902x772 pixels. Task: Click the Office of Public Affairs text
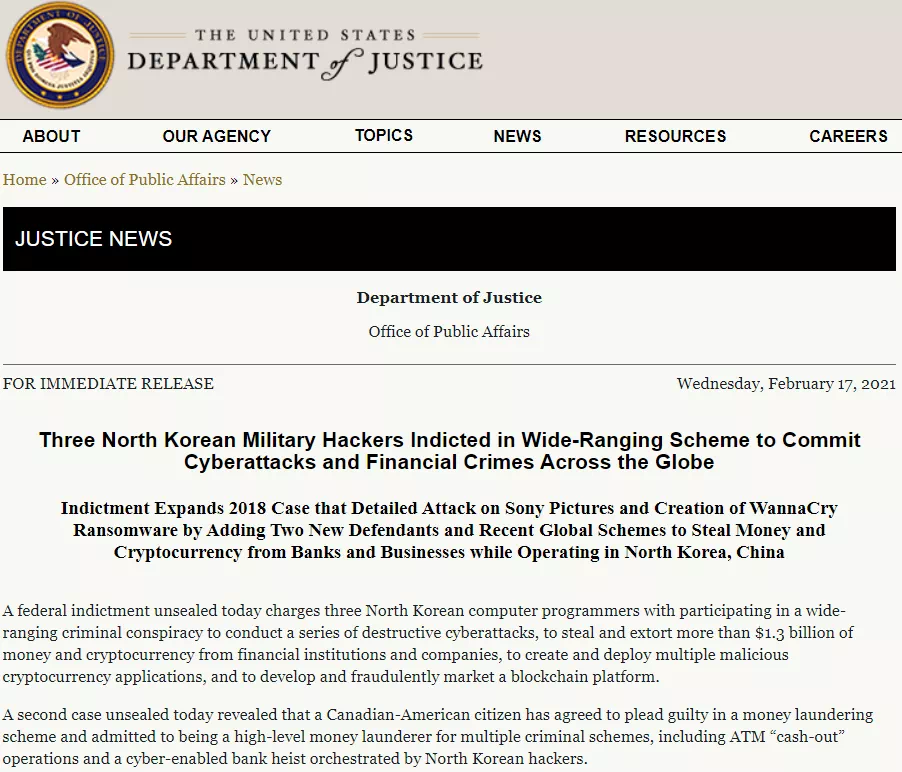point(449,331)
